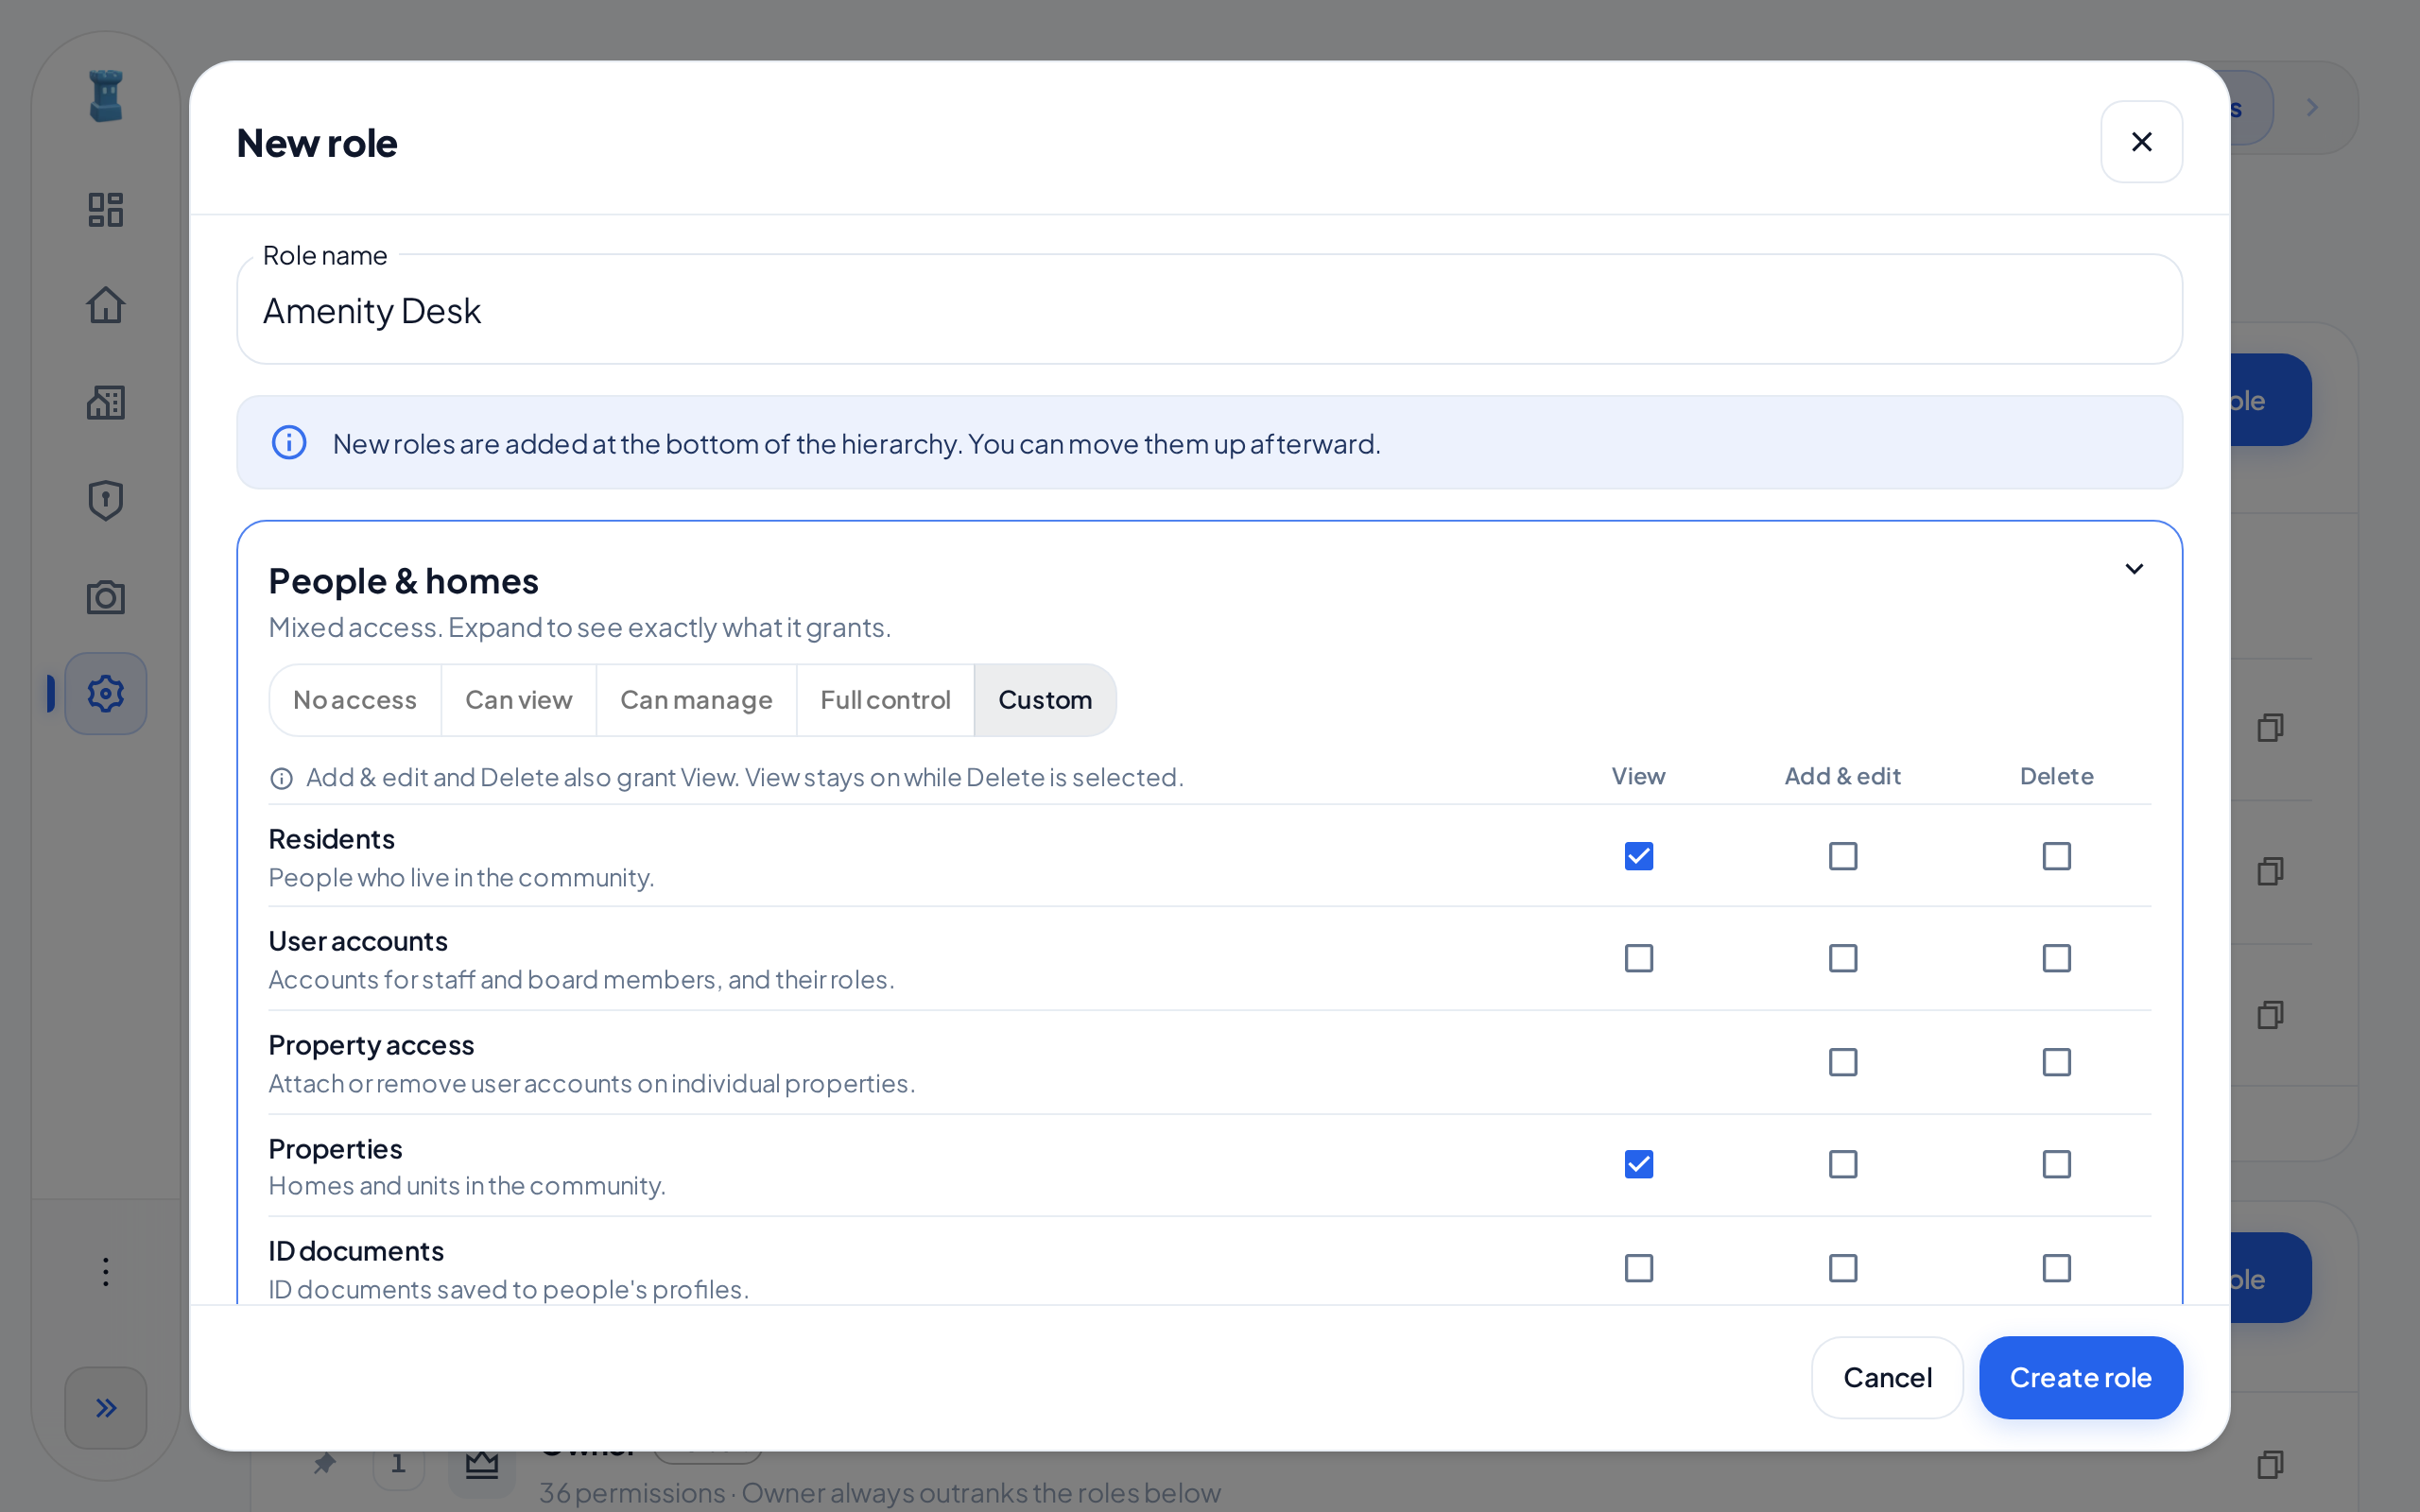Image resolution: width=2420 pixels, height=1512 pixels.
Task: Select the Can manage preset
Action: click(x=696, y=700)
